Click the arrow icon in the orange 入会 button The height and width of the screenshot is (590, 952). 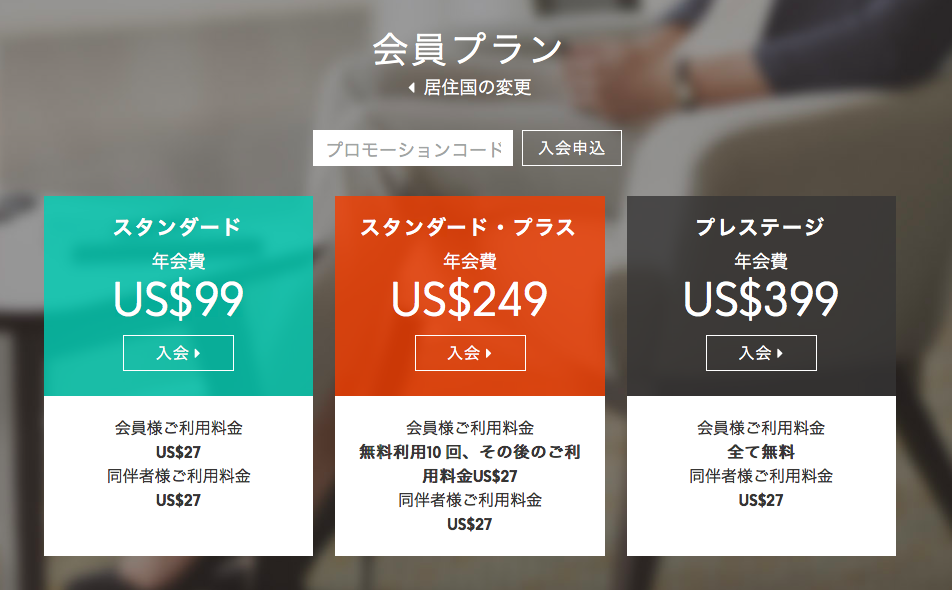click(x=489, y=353)
